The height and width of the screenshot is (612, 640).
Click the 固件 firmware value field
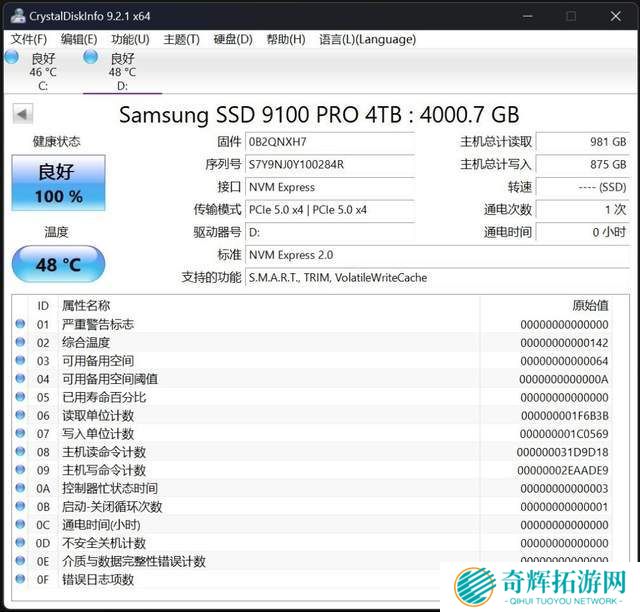click(x=329, y=142)
